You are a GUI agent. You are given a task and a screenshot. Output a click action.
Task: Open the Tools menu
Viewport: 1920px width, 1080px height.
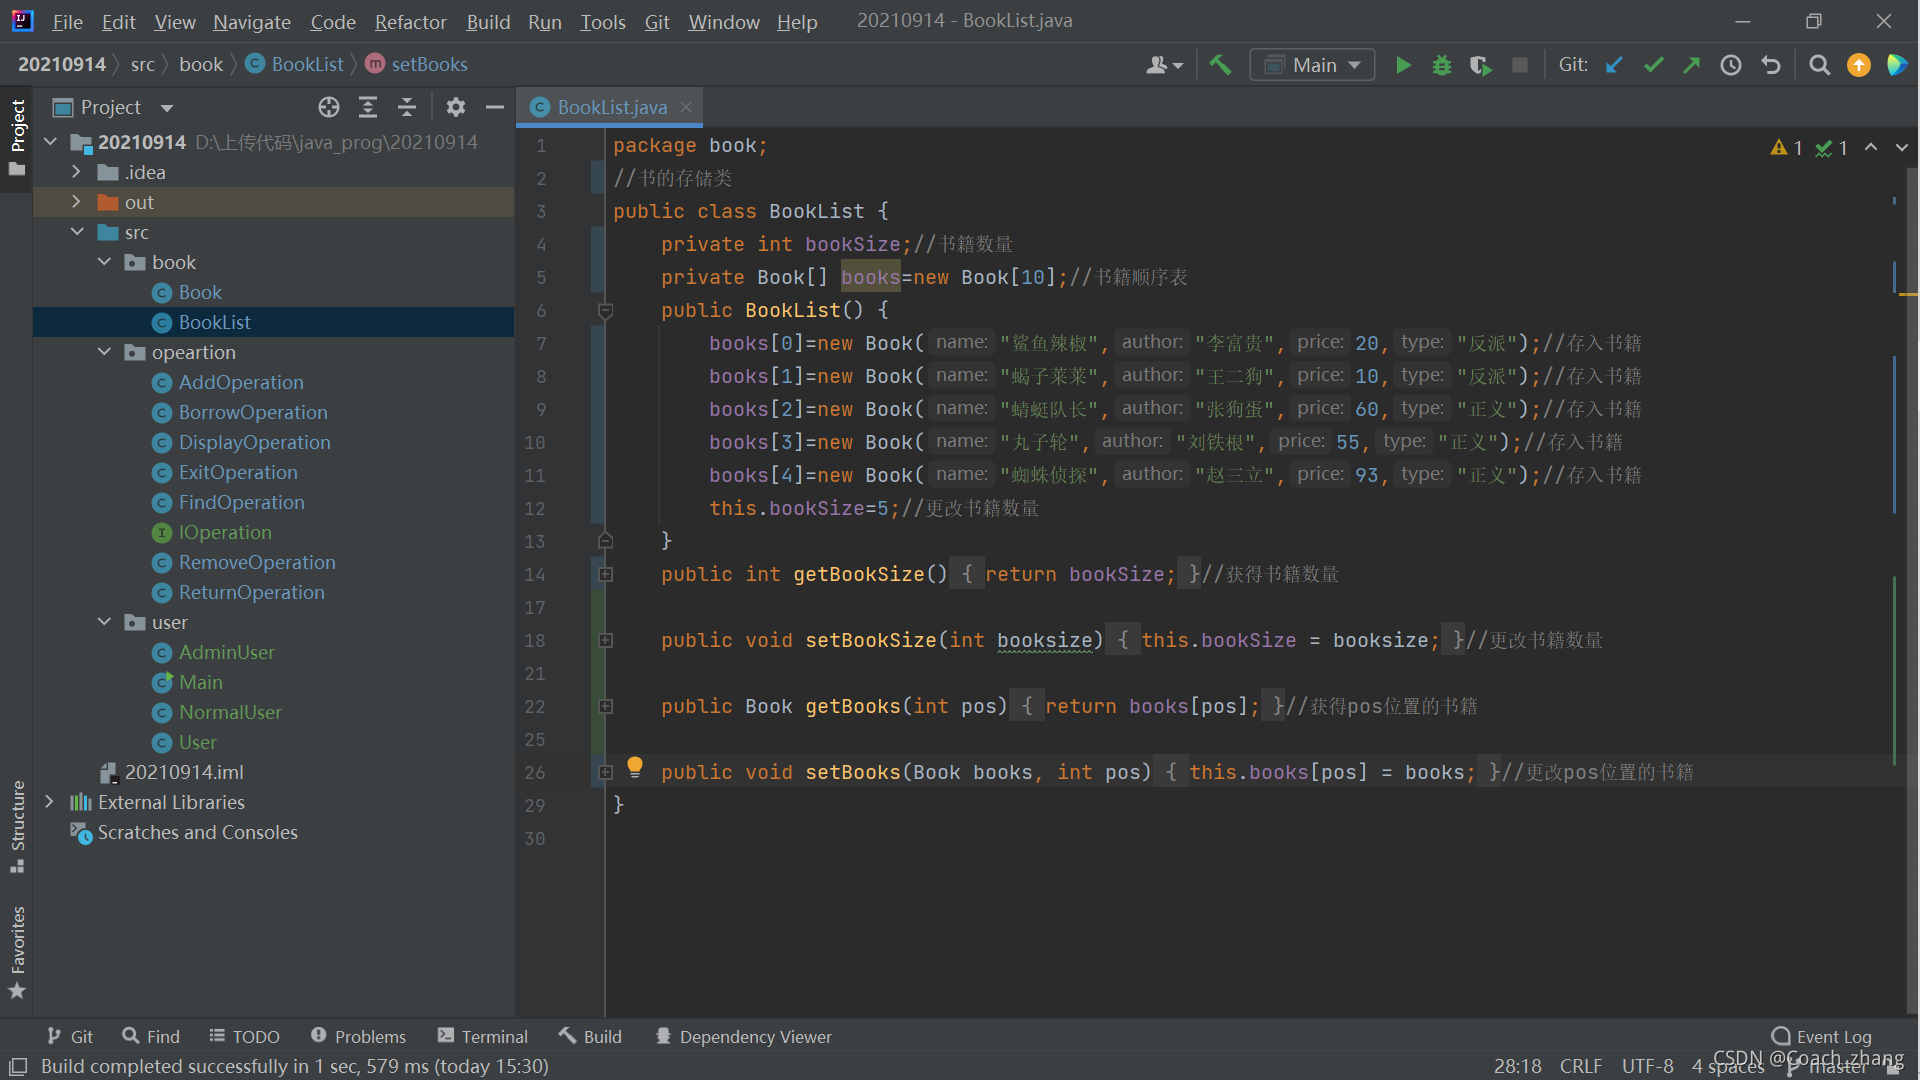(602, 21)
